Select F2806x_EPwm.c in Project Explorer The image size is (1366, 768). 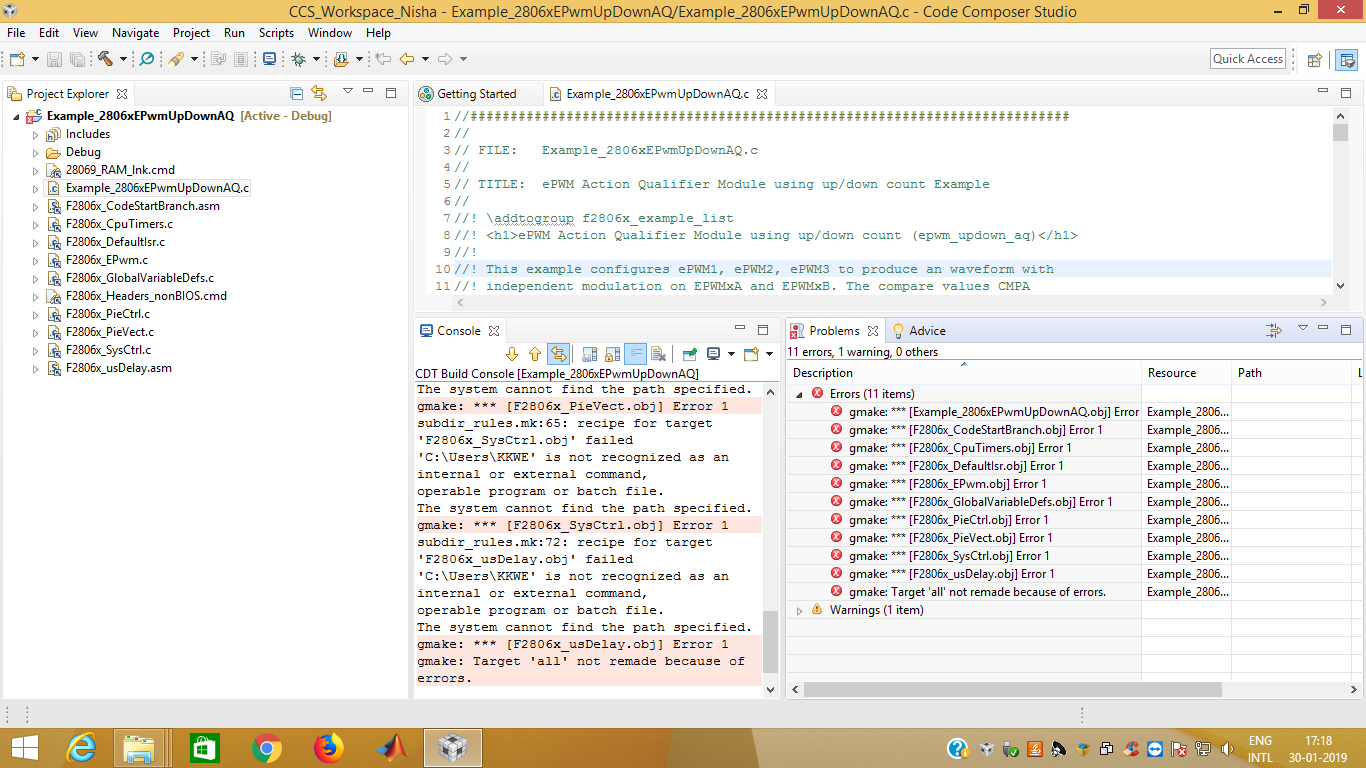coord(106,260)
